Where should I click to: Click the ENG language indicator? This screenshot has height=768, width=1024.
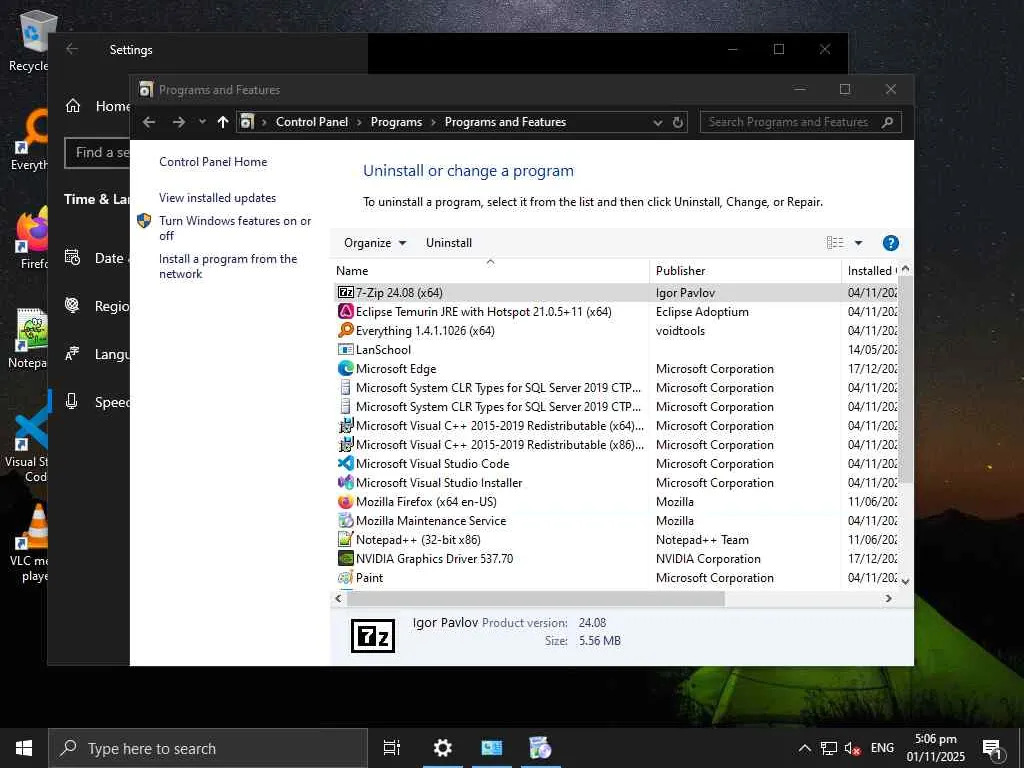pyautogui.click(x=882, y=748)
